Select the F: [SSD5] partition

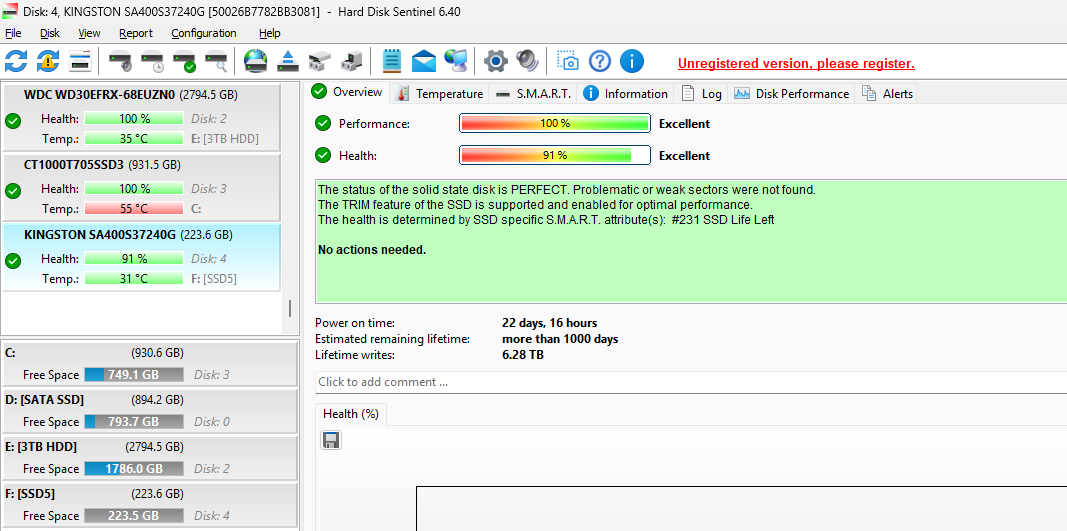149,504
